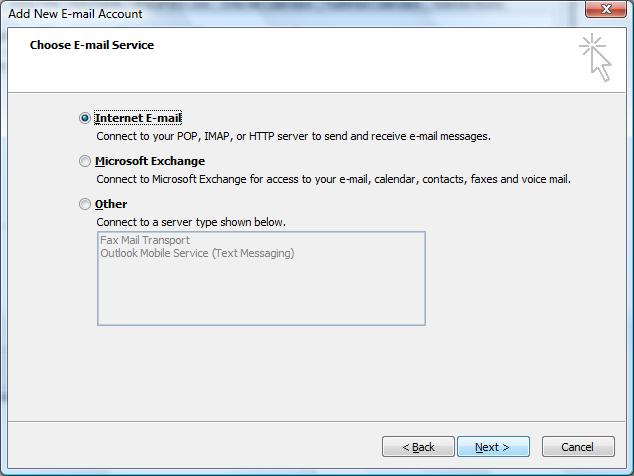Click the POP, IMAP, or HTTP description

click(293, 136)
